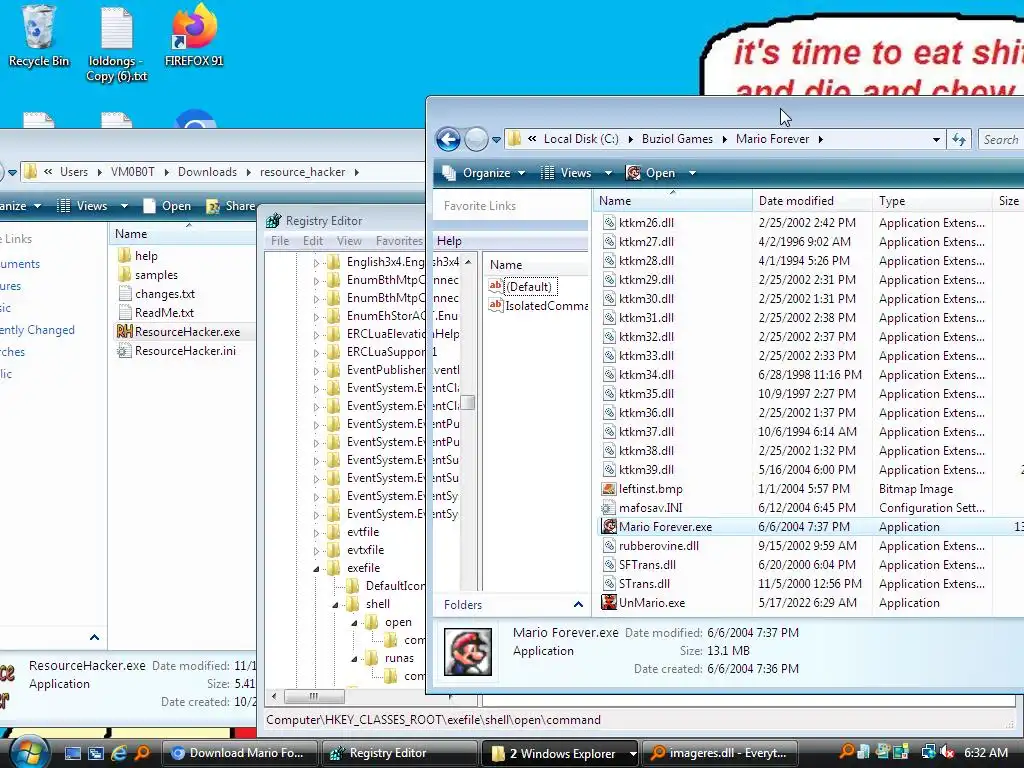Open the View menu in Registry Editor
The image size is (1024, 768).
tap(349, 241)
